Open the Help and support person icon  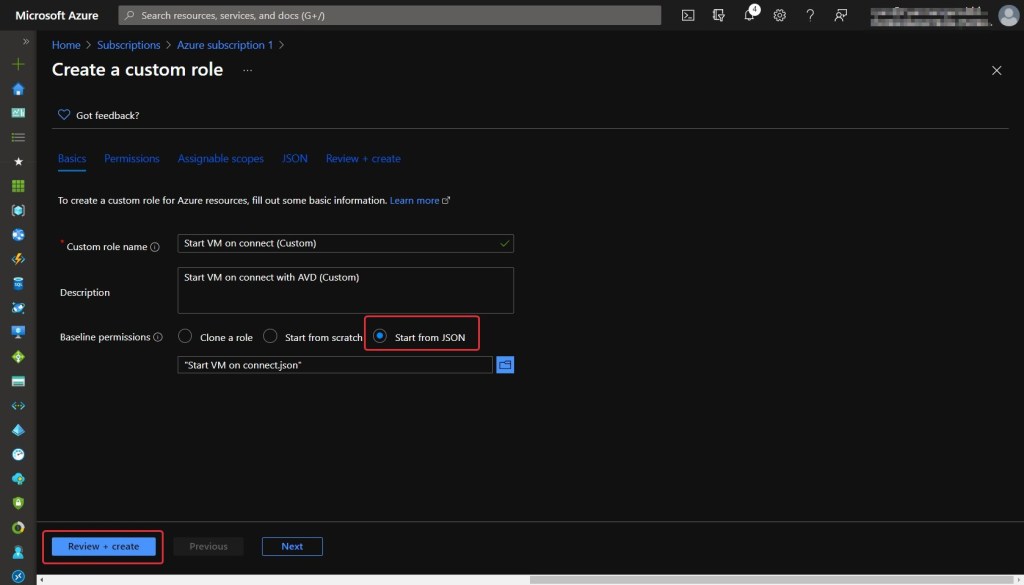tap(18, 552)
